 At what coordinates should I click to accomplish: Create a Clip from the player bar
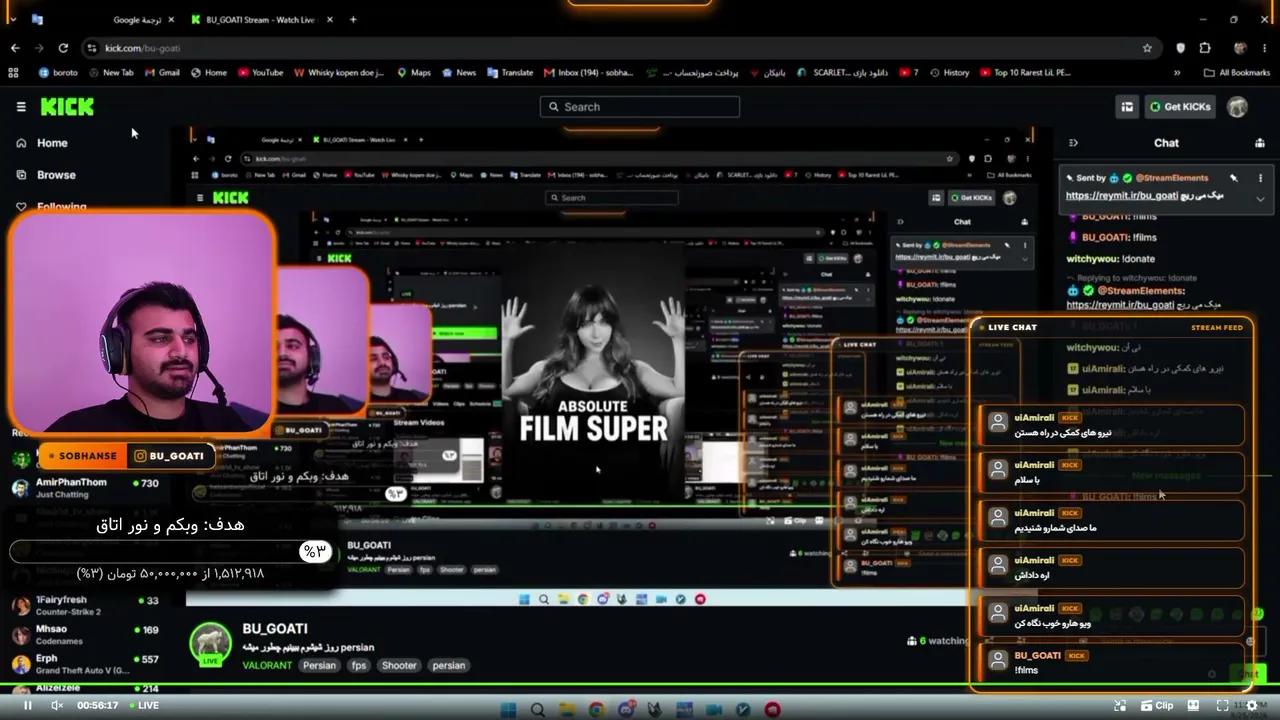[1157, 705]
